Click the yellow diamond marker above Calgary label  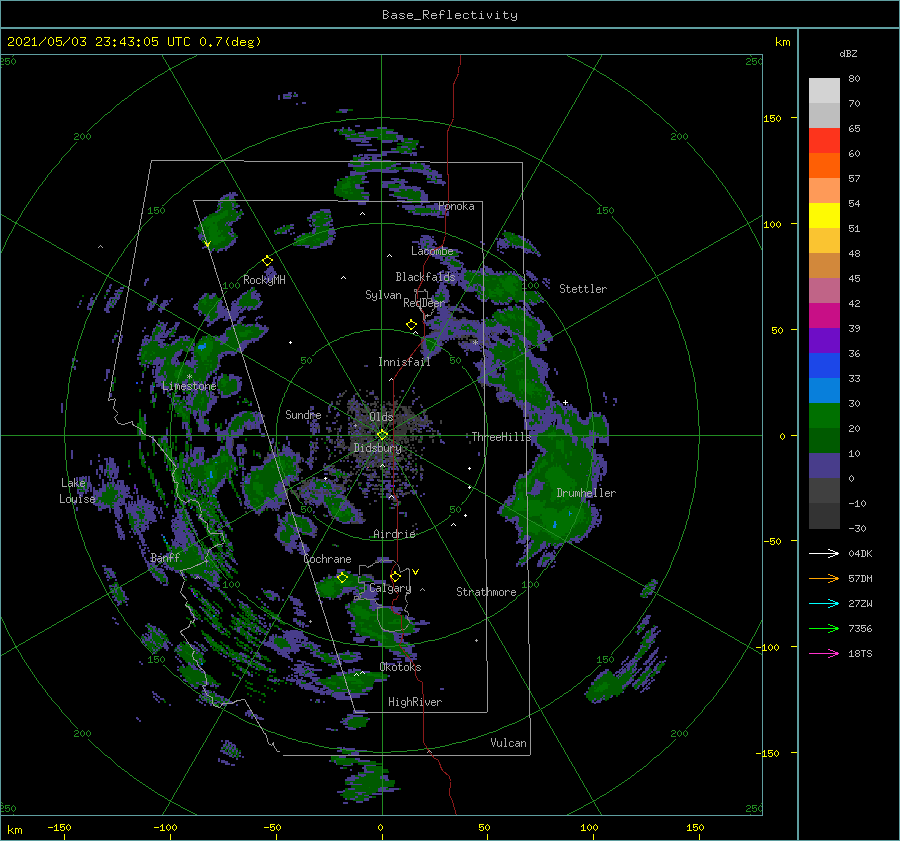[x=395, y=576]
